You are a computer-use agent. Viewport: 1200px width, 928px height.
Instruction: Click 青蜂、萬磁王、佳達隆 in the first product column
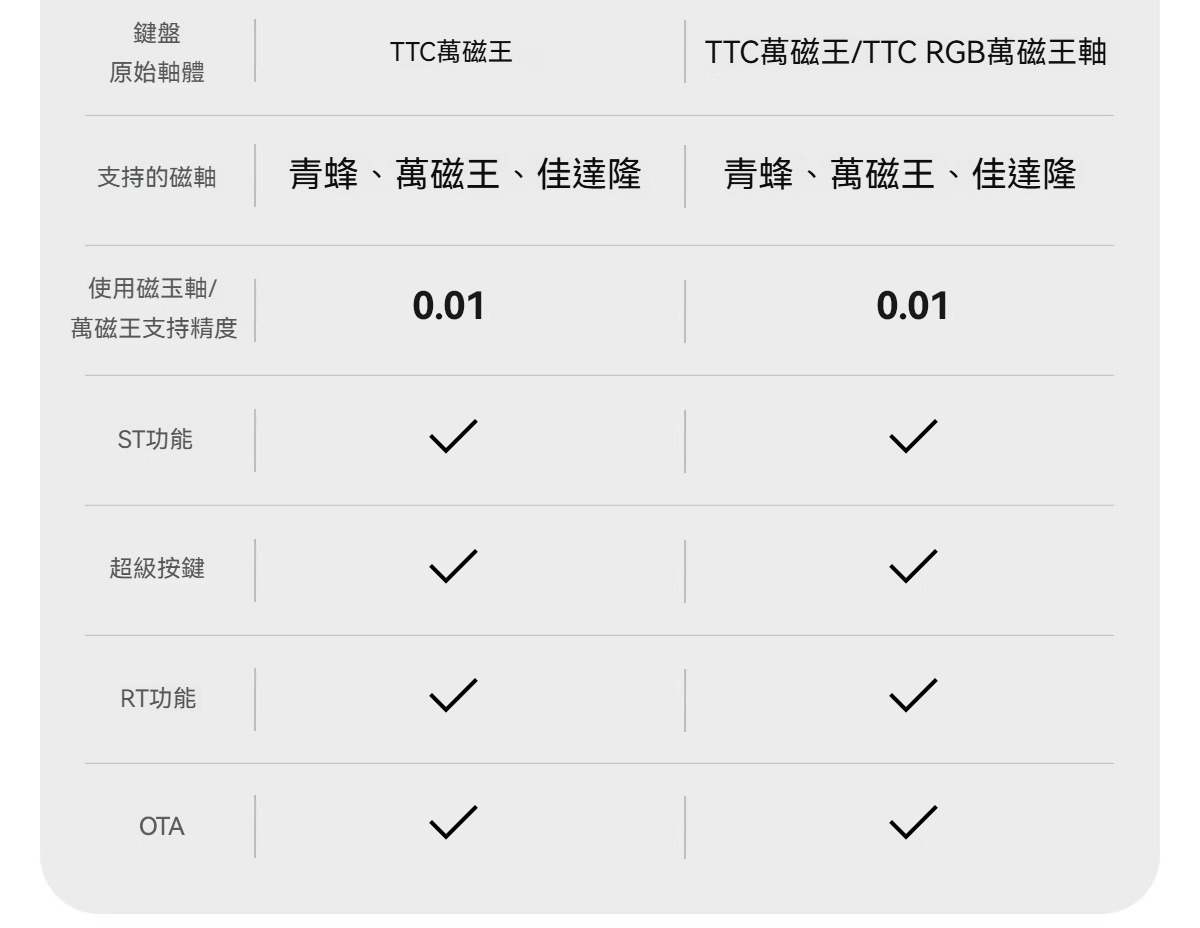pyautogui.click(x=465, y=175)
